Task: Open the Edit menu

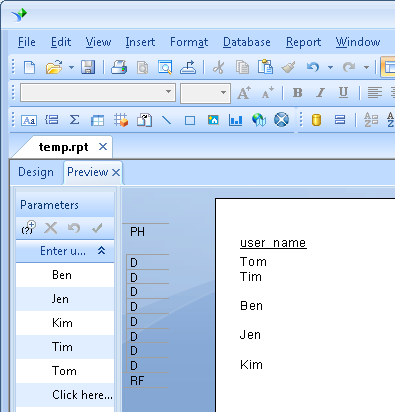Action: click(61, 42)
